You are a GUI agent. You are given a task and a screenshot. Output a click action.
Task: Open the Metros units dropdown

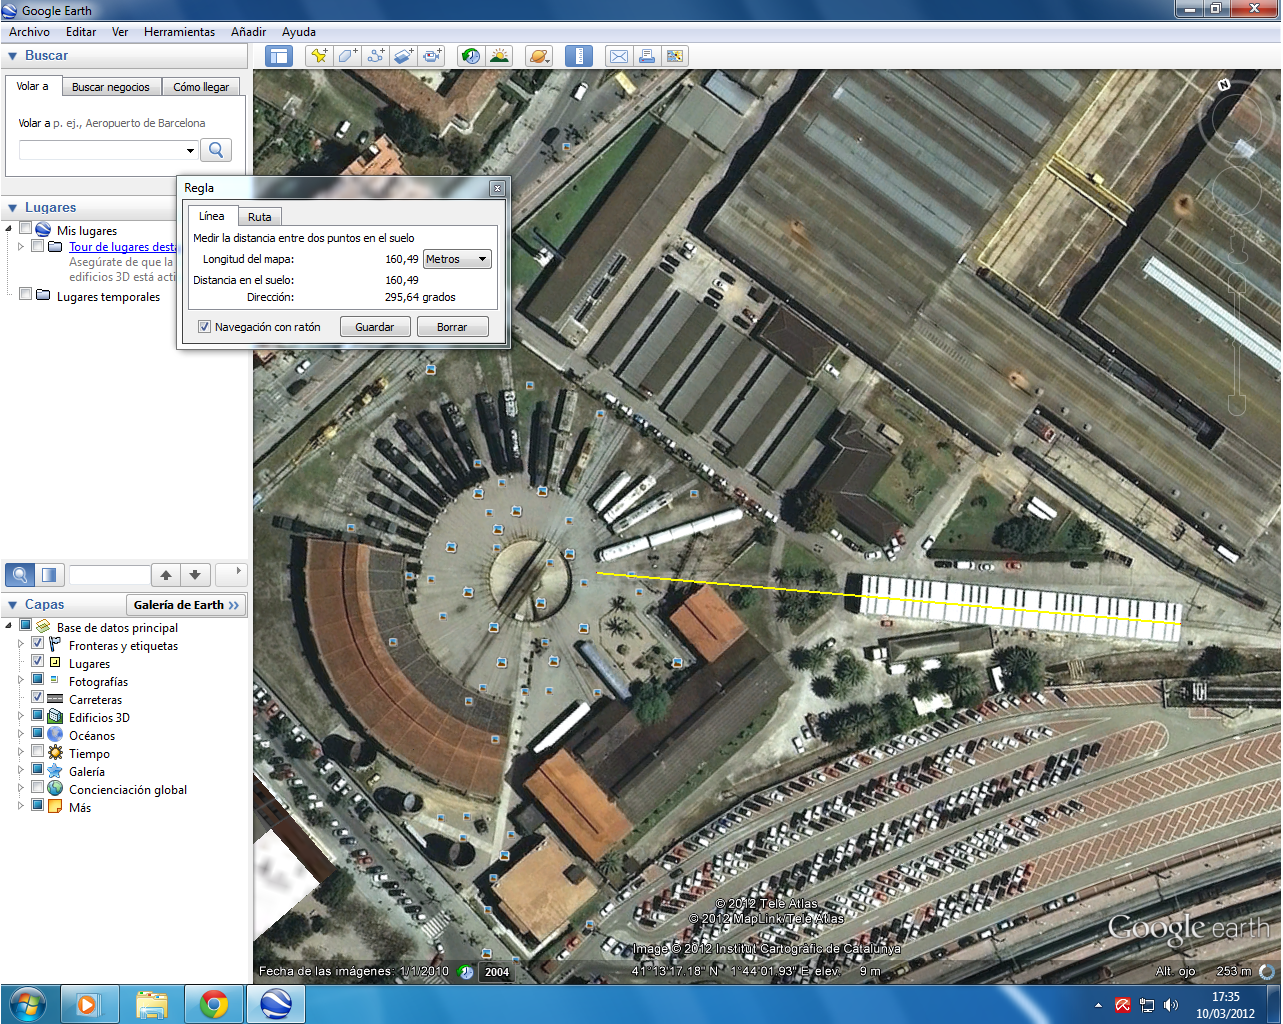[457, 259]
